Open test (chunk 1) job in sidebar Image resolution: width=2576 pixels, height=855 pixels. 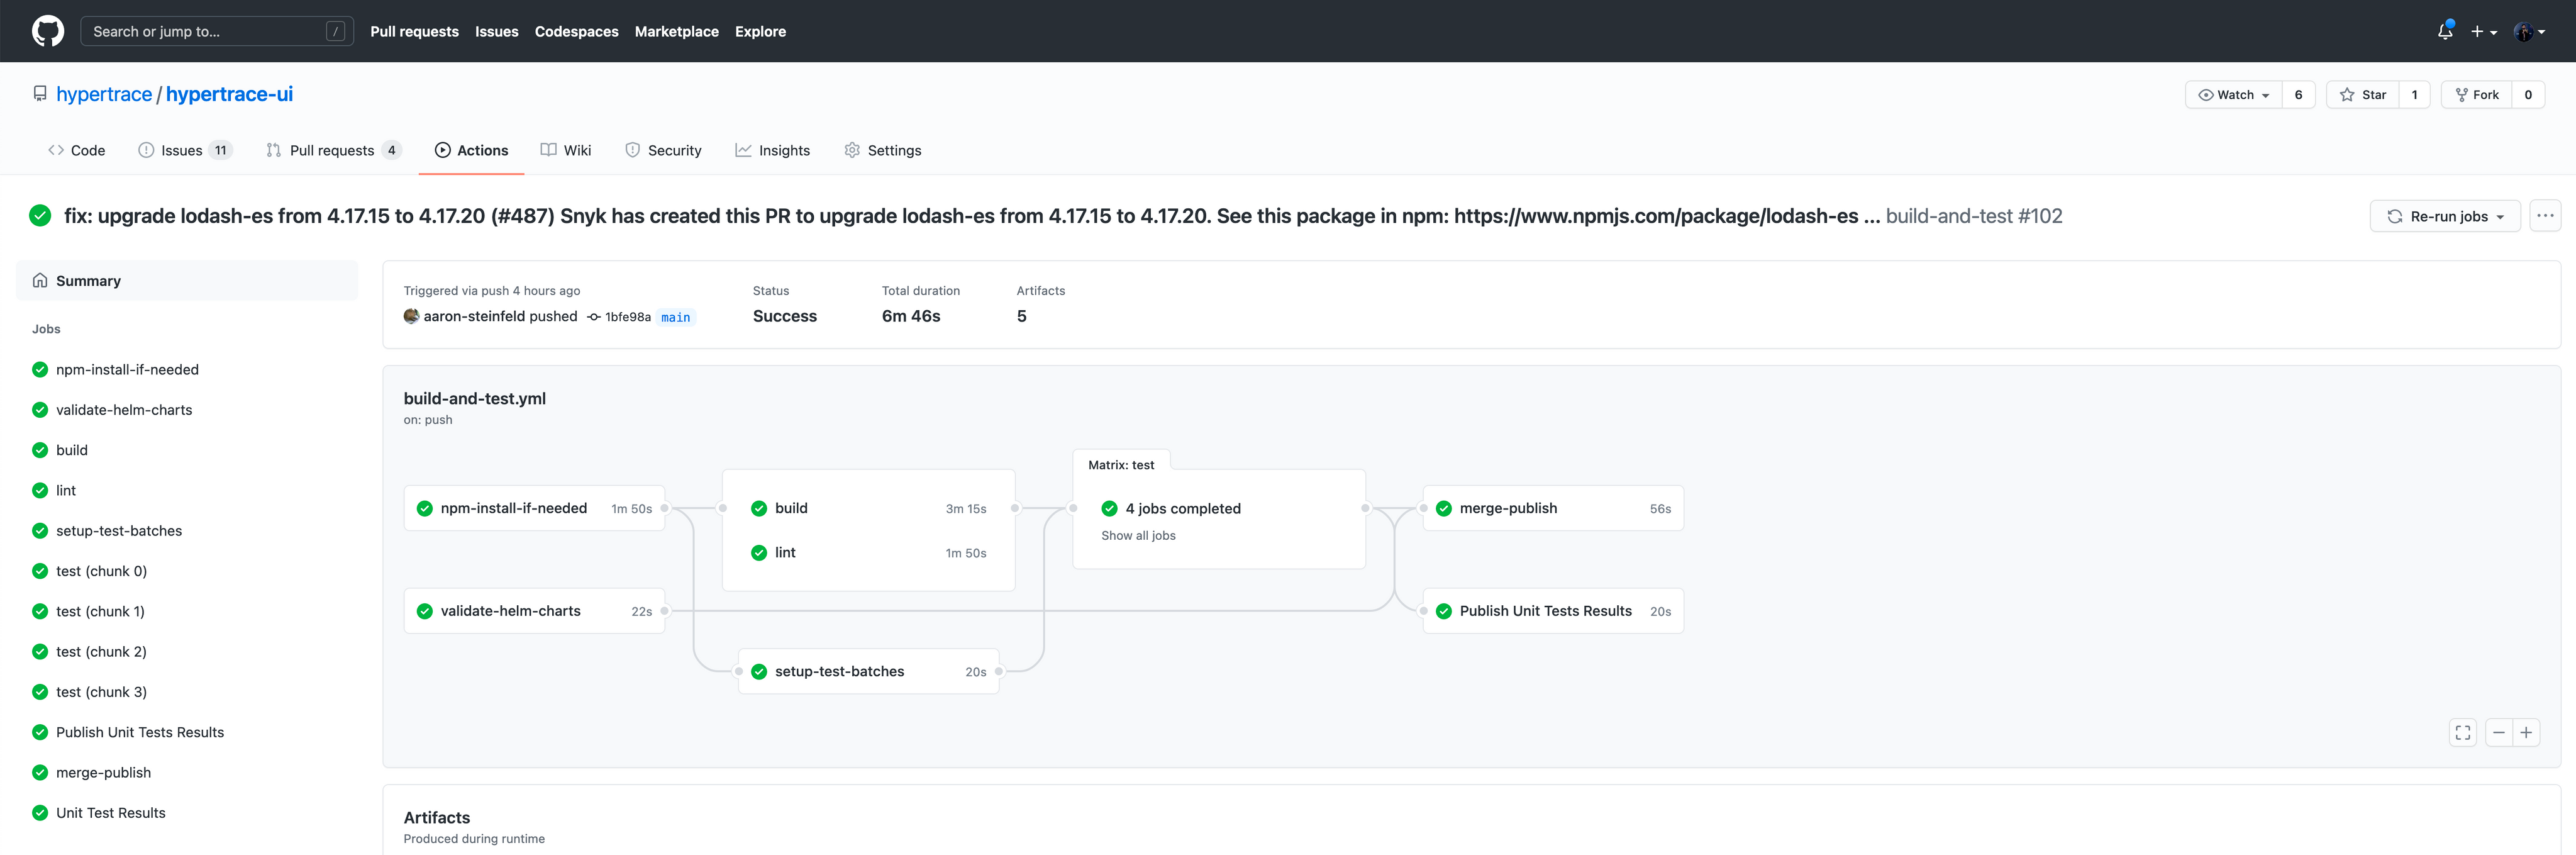(x=100, y=611)
